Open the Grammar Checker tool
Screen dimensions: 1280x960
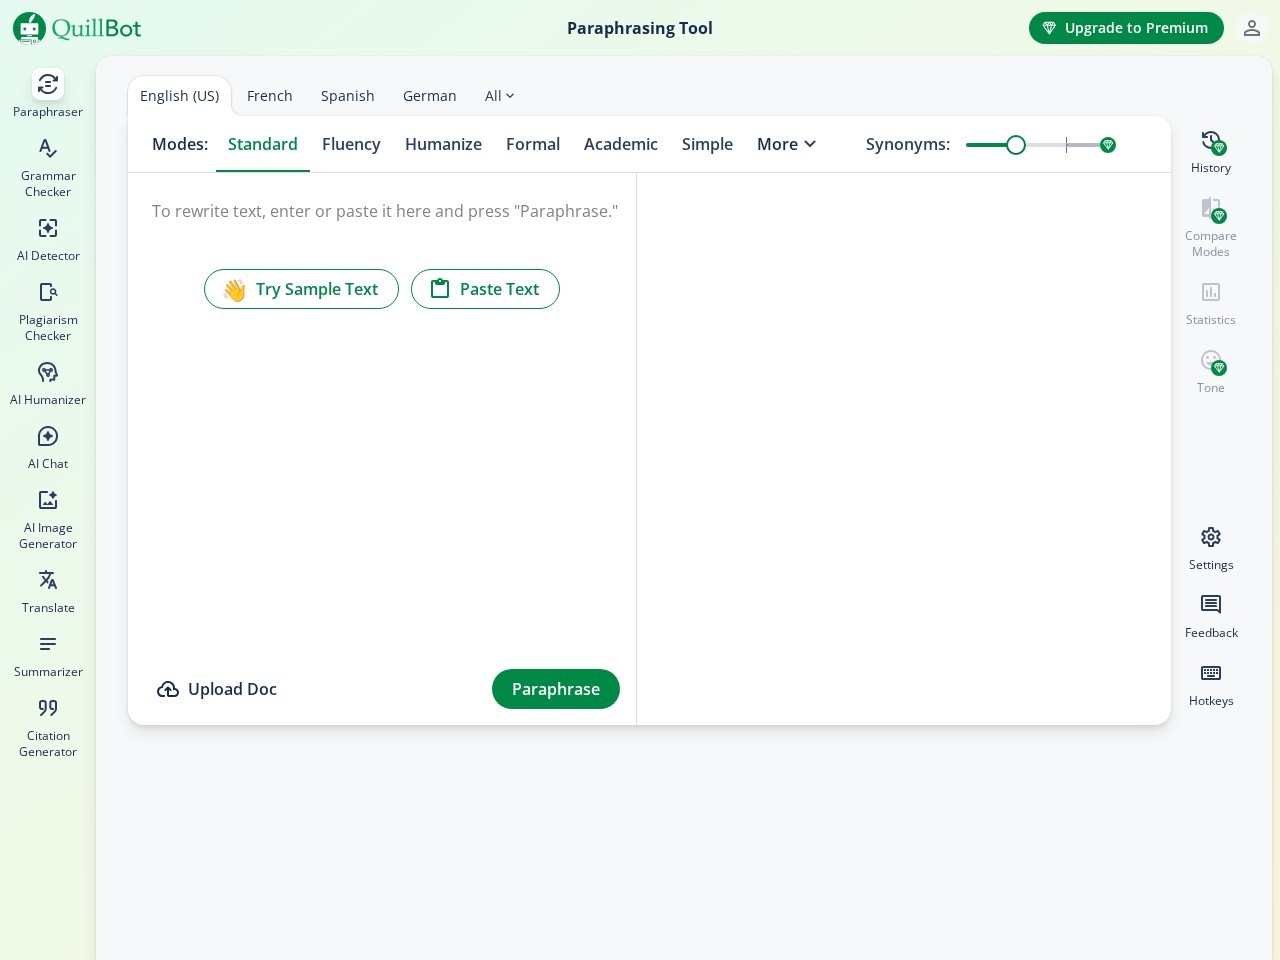coord(48,167)
